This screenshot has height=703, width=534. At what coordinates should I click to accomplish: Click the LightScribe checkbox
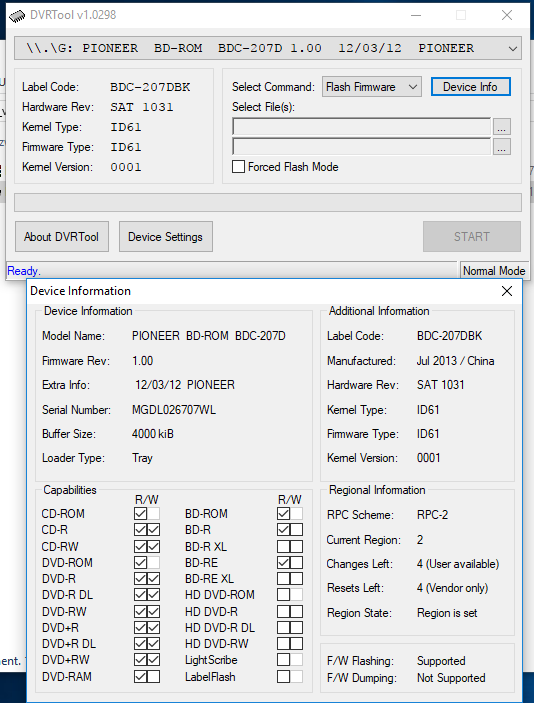point(283,660)
